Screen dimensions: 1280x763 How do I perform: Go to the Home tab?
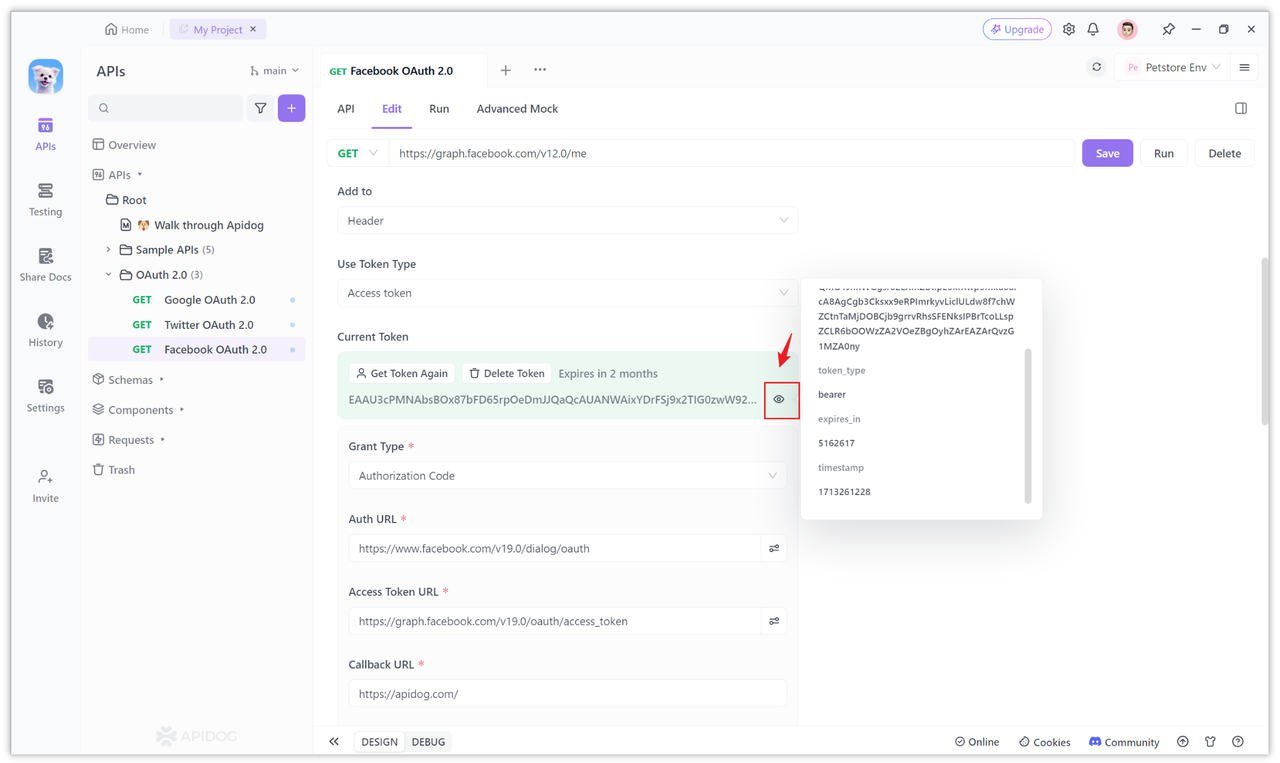tap(127, 29)
